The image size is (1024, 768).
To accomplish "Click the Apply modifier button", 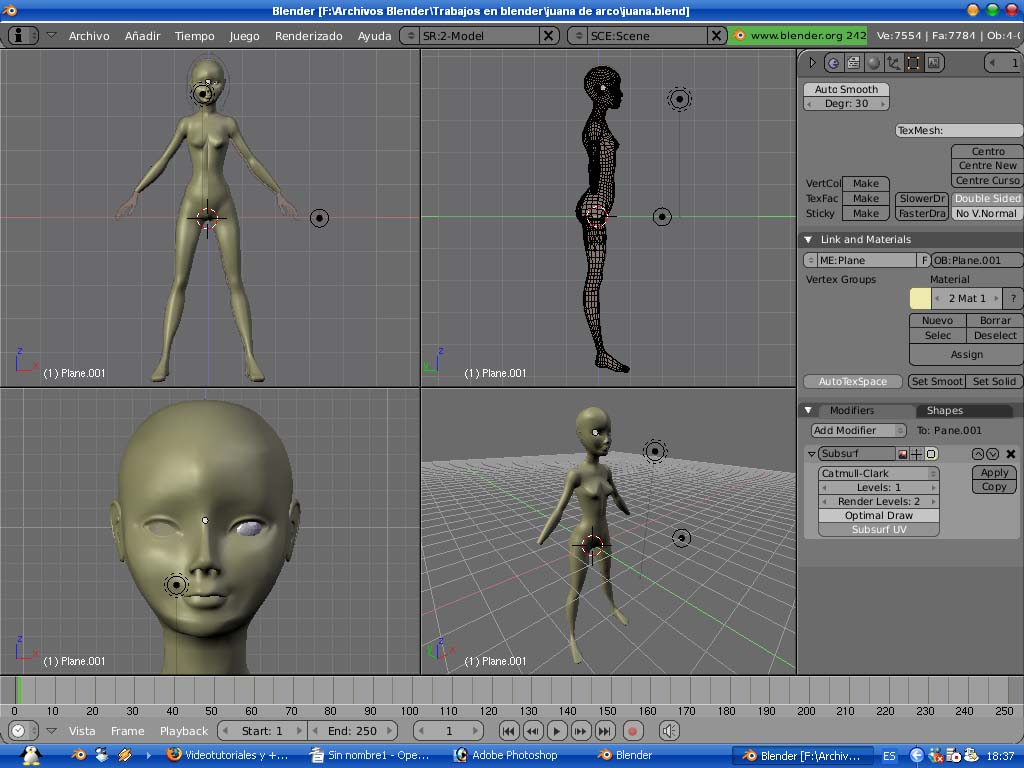I will (994, 473).
